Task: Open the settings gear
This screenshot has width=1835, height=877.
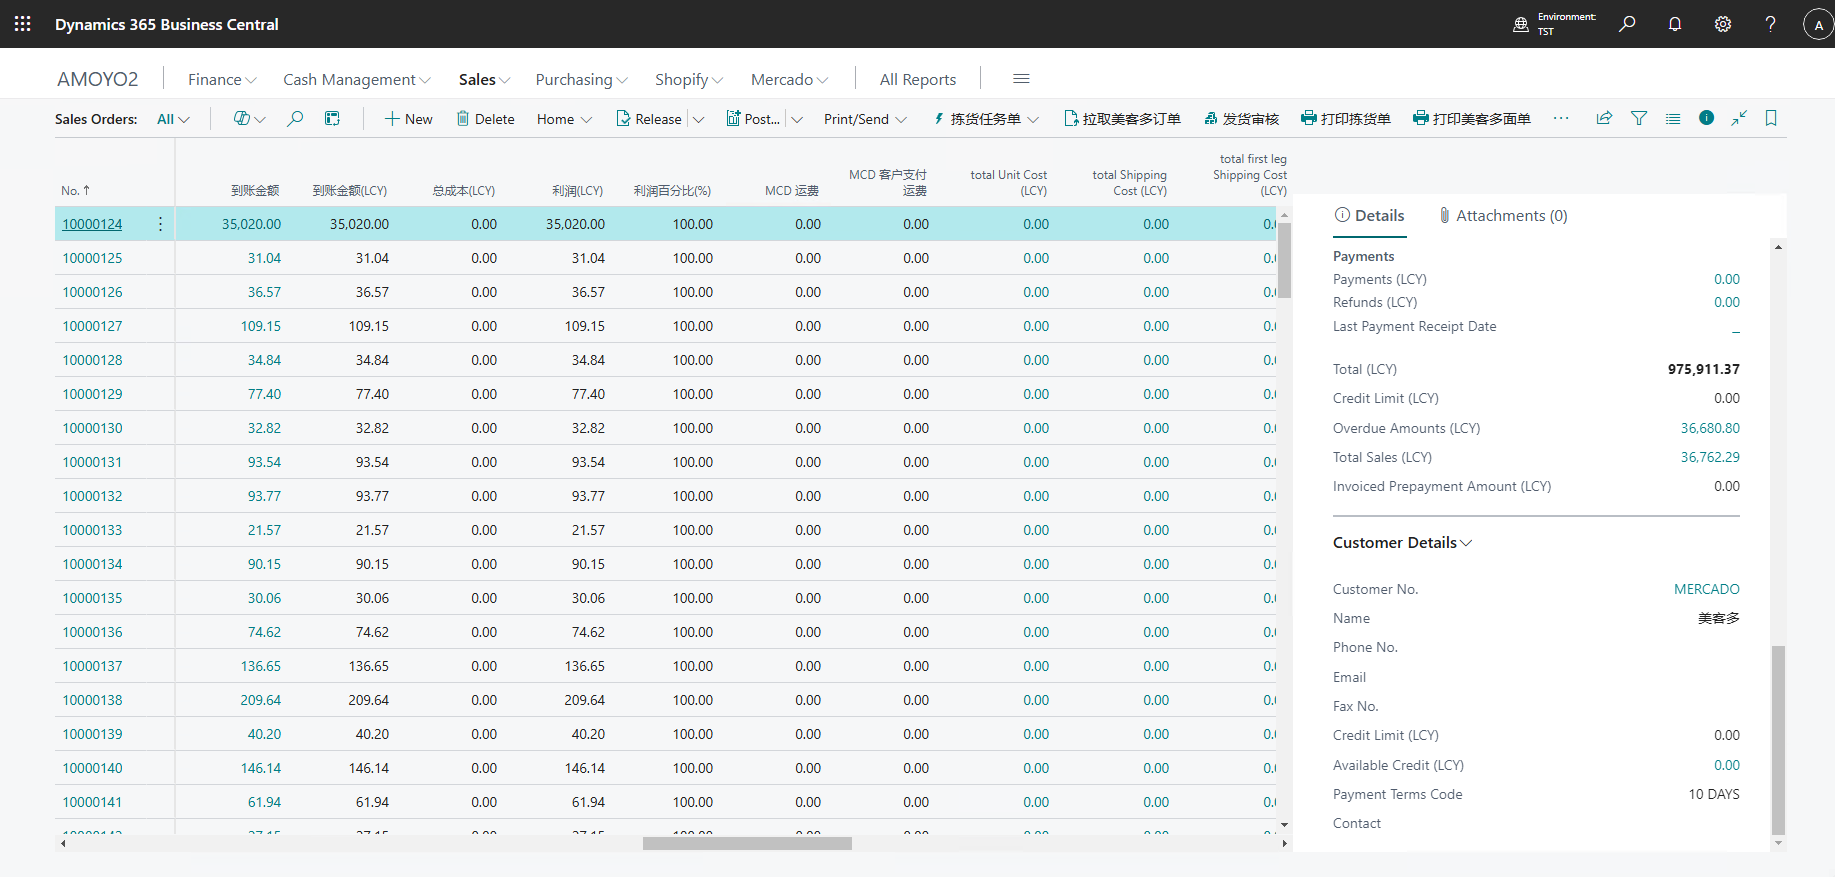Action: pos(1723,24)
